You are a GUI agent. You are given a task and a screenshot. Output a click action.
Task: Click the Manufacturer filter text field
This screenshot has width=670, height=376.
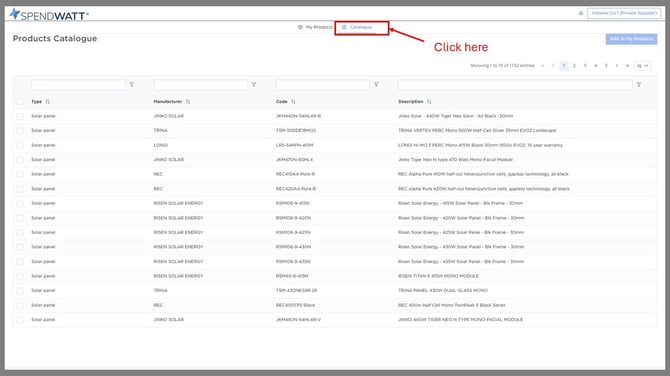pyautogui.click(x=200, y=85)
